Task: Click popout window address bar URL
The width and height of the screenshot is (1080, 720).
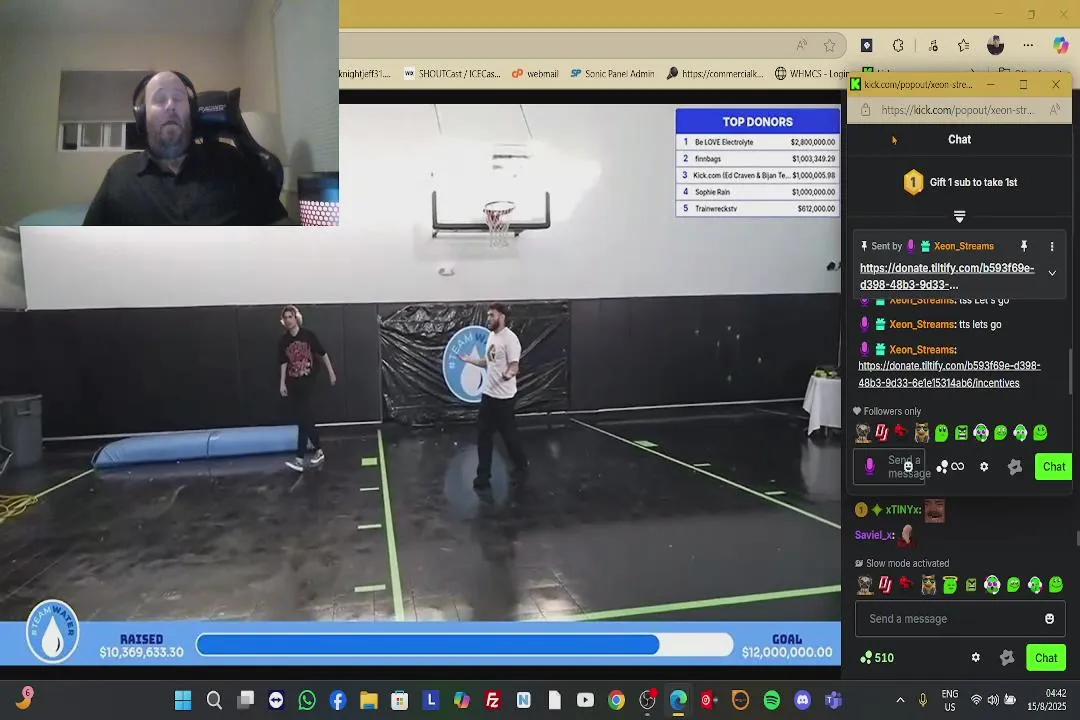Action: click(x=956, y=110)
